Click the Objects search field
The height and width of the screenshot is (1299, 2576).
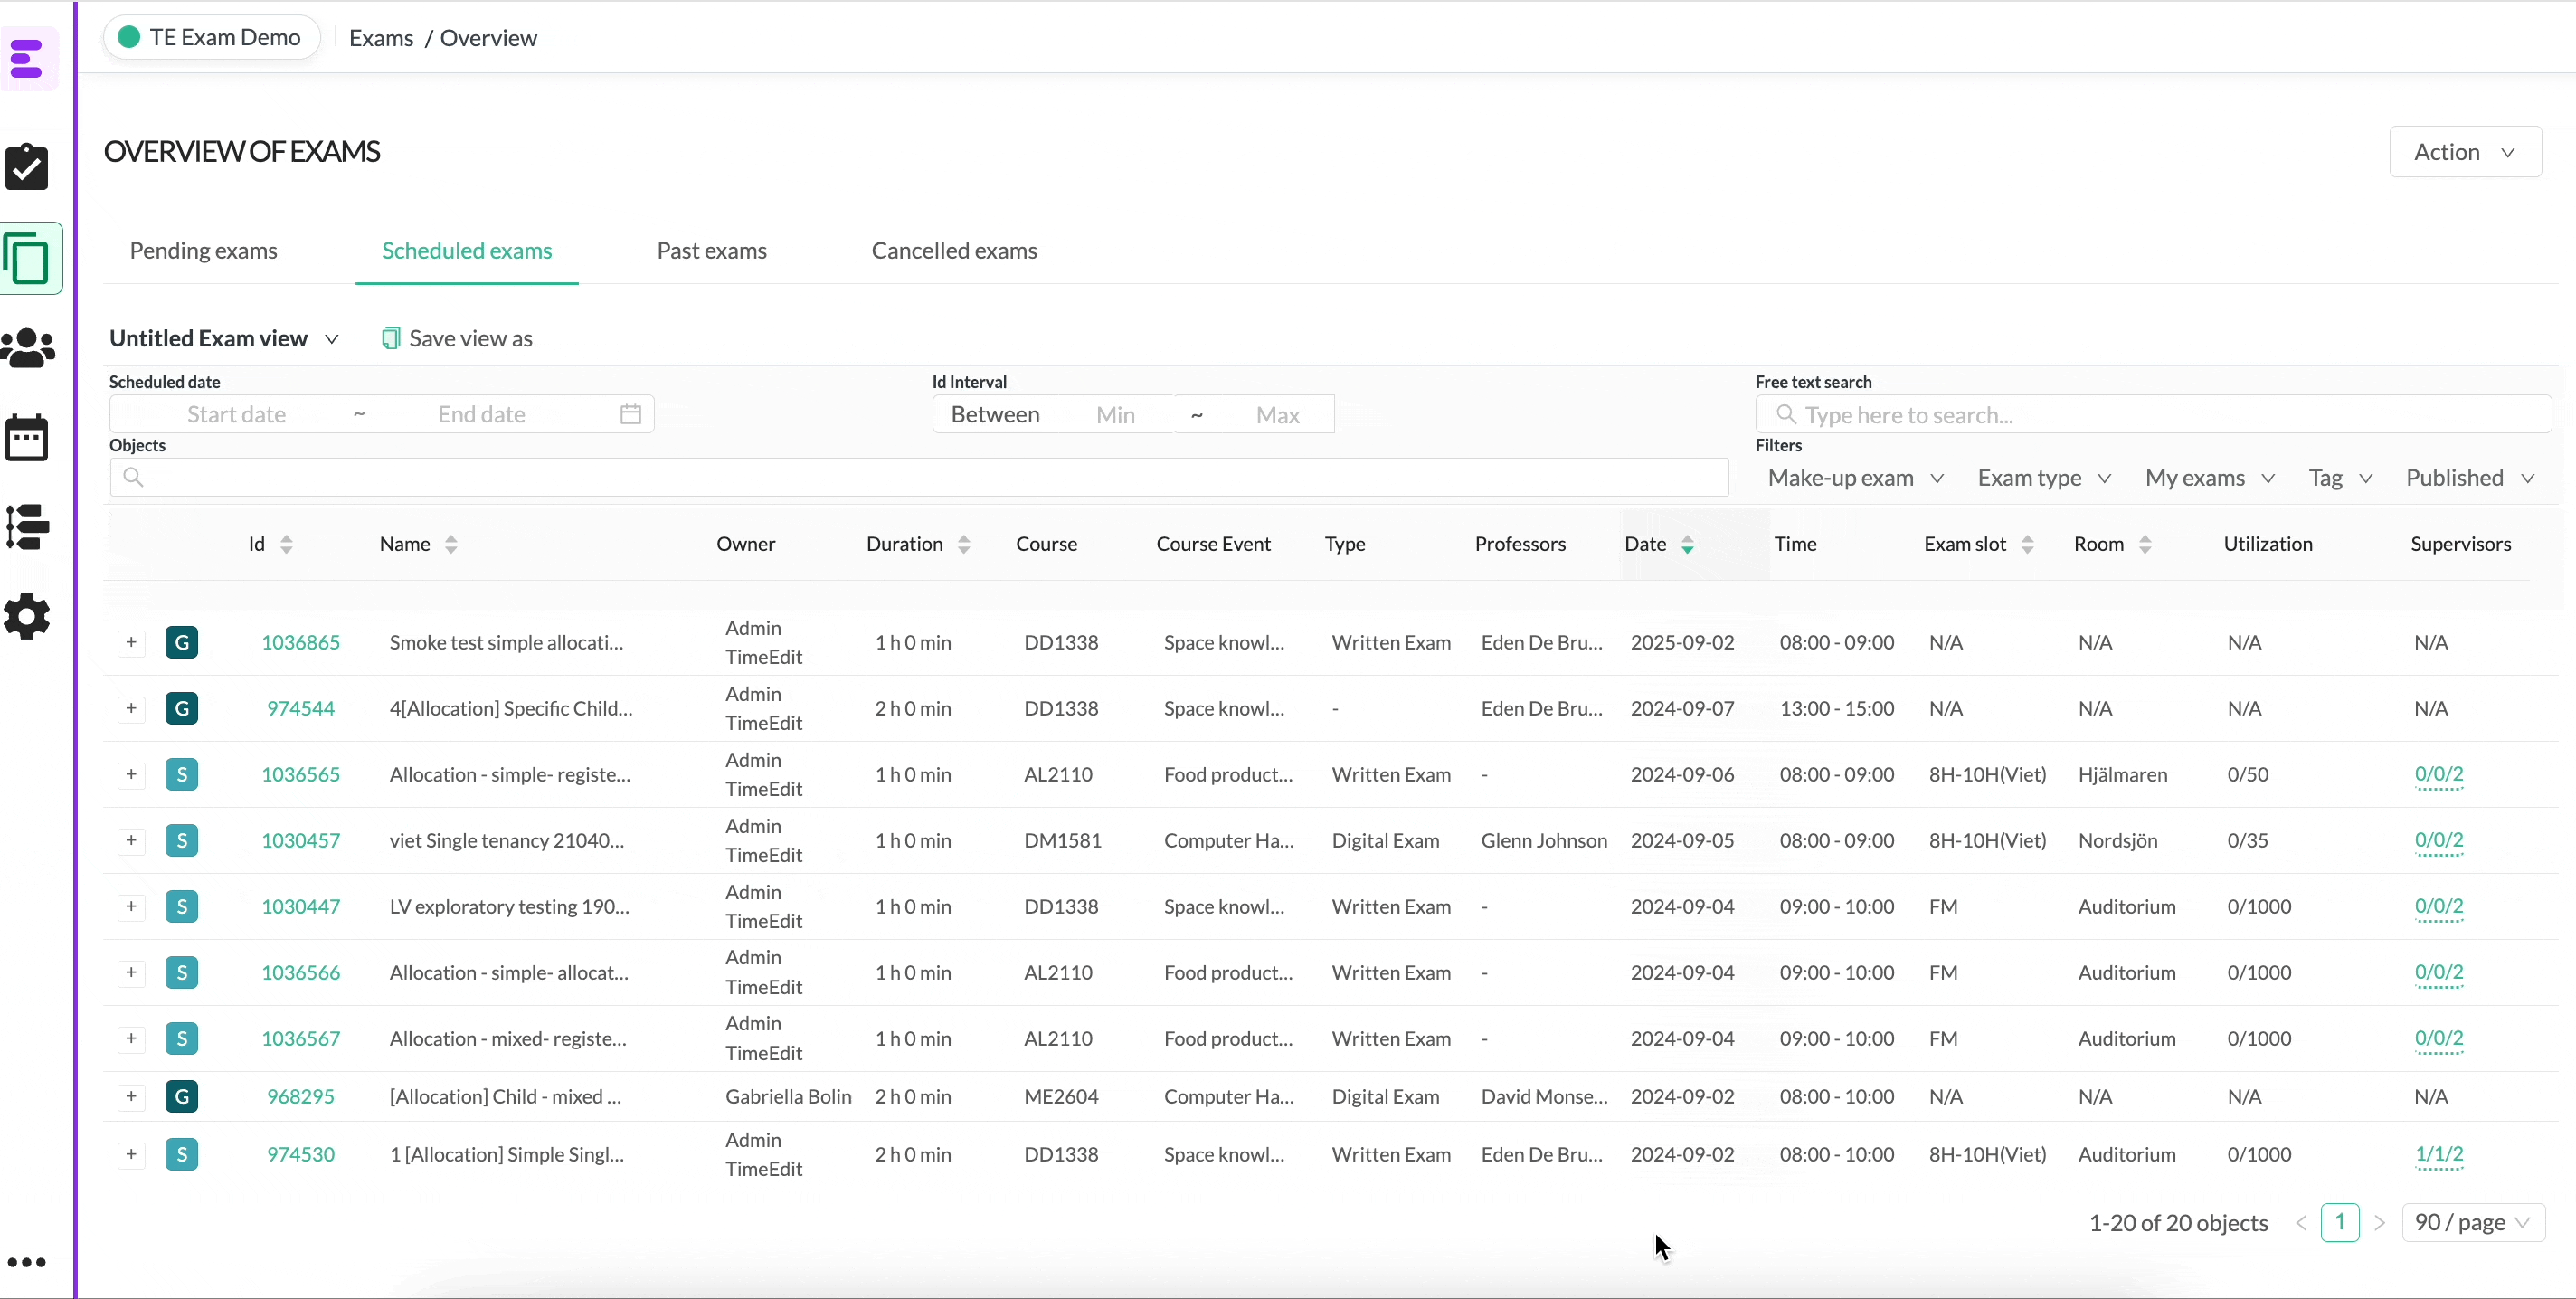919,477
